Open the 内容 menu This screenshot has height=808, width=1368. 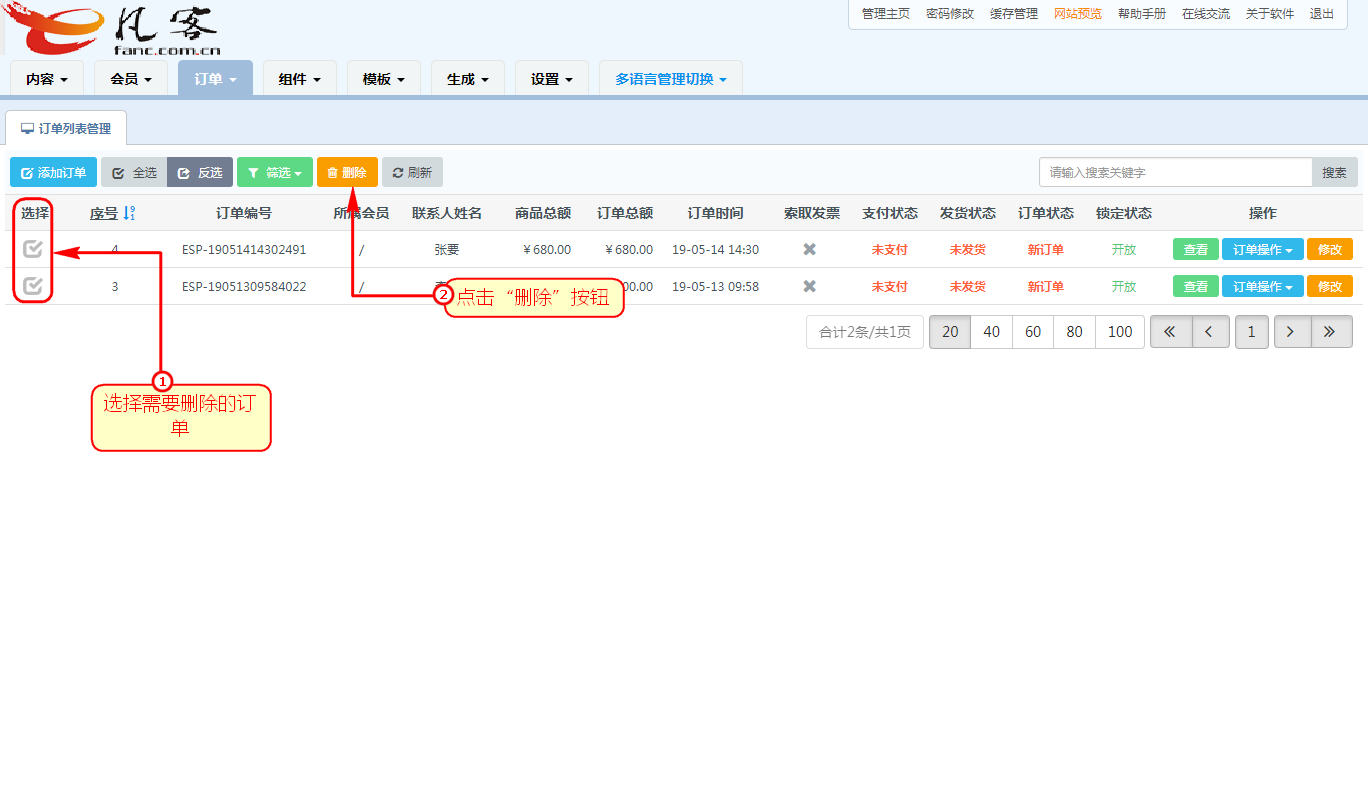pyautogui.click(x=46, y=79)
